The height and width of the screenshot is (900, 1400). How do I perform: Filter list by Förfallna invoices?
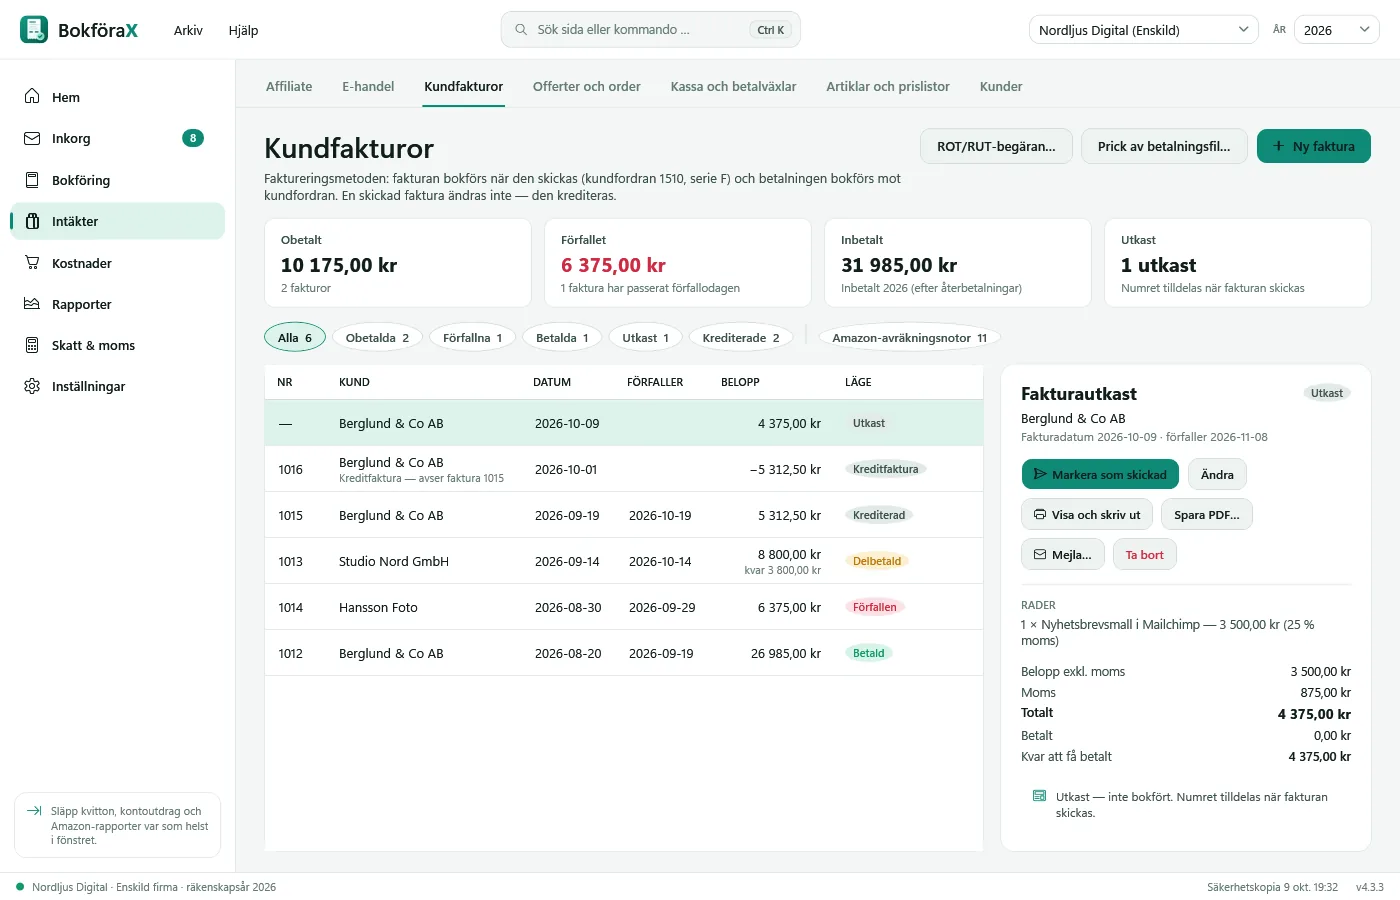472,338
